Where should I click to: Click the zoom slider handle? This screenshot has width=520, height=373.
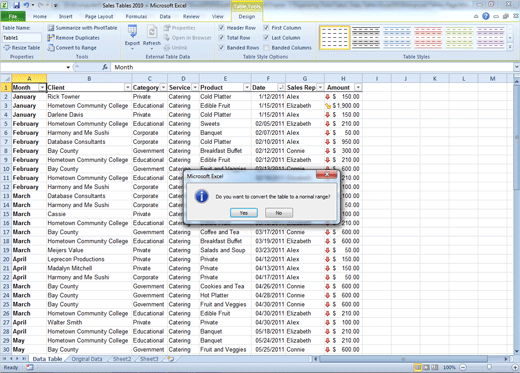click(489, 367)
